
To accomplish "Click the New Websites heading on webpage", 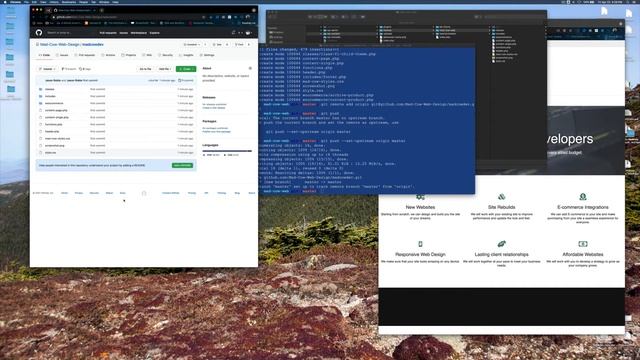I will point(420,207).
